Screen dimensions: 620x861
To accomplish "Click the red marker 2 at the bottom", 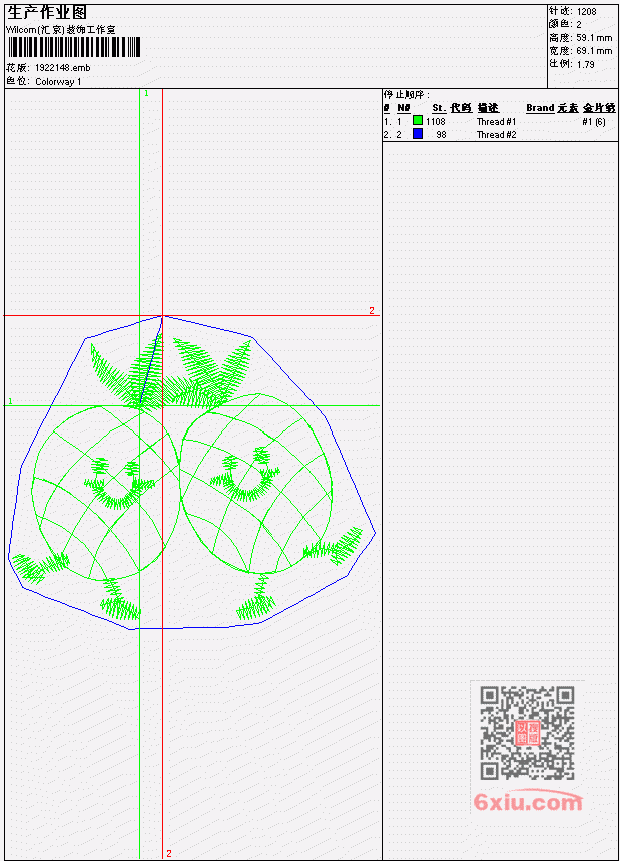I will 169,853.
